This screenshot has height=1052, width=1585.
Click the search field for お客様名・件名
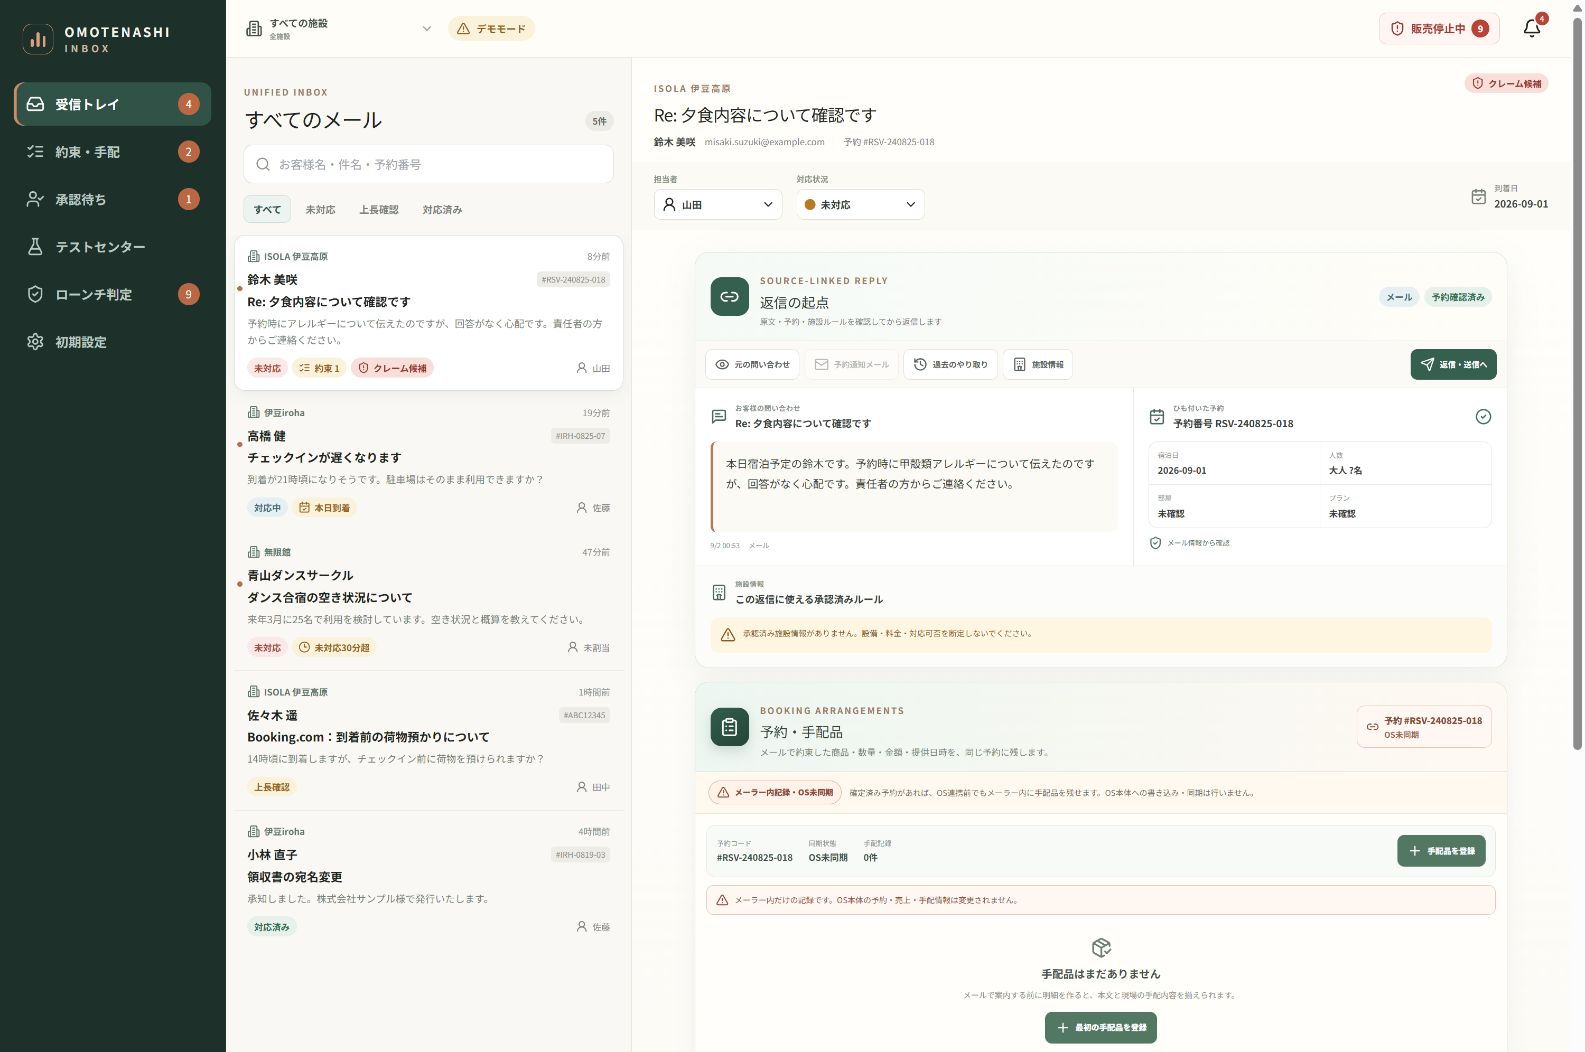pyautogui.click(x=428, y=164)
